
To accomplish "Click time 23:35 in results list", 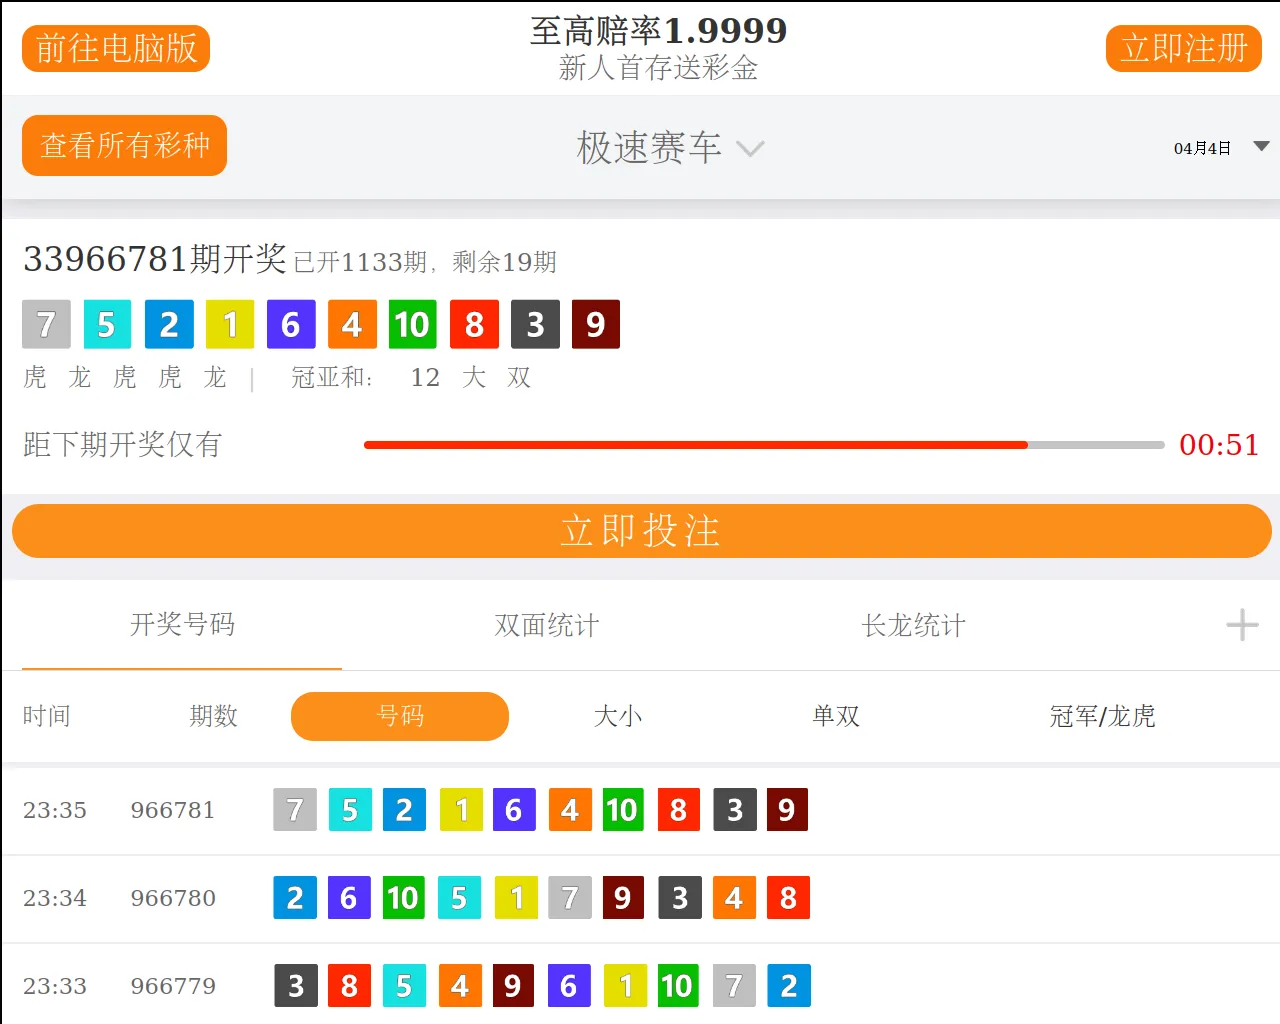I will click(55, 810).
